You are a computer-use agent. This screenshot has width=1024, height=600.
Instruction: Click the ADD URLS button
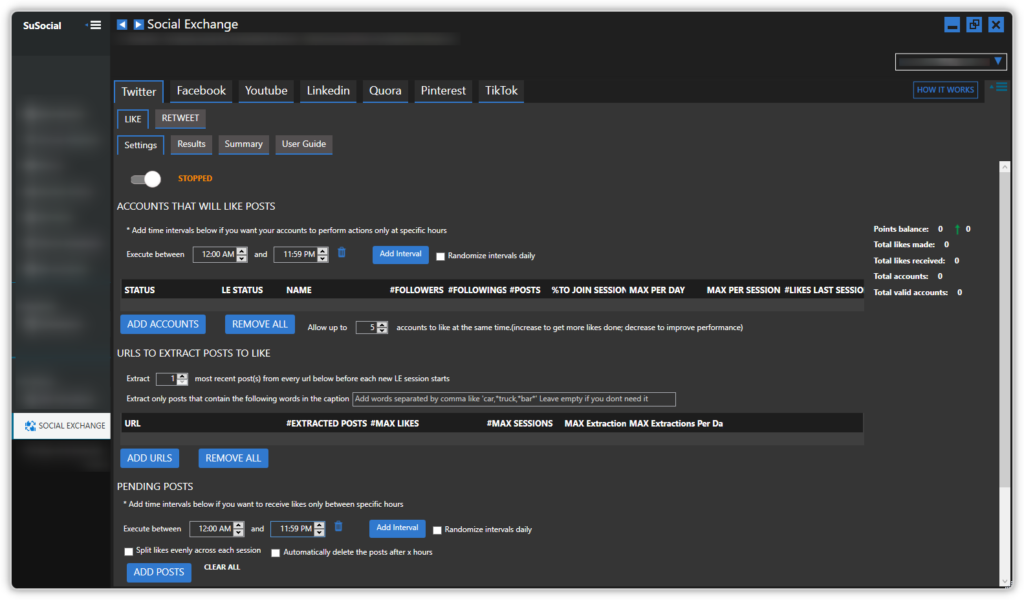click(150, 458)
